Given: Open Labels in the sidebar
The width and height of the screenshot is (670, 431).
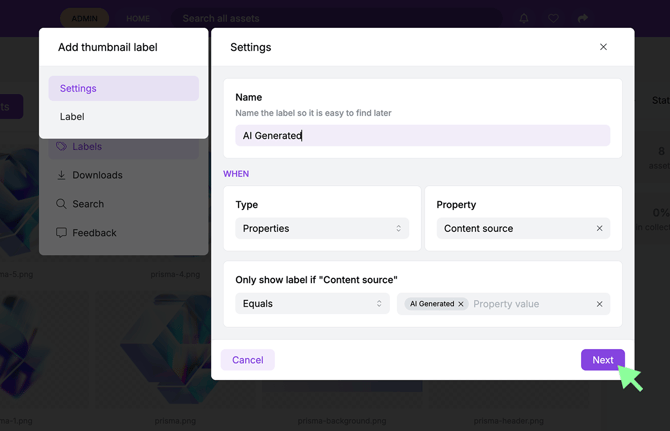Looking at the screenshot, I should point(86,147).
